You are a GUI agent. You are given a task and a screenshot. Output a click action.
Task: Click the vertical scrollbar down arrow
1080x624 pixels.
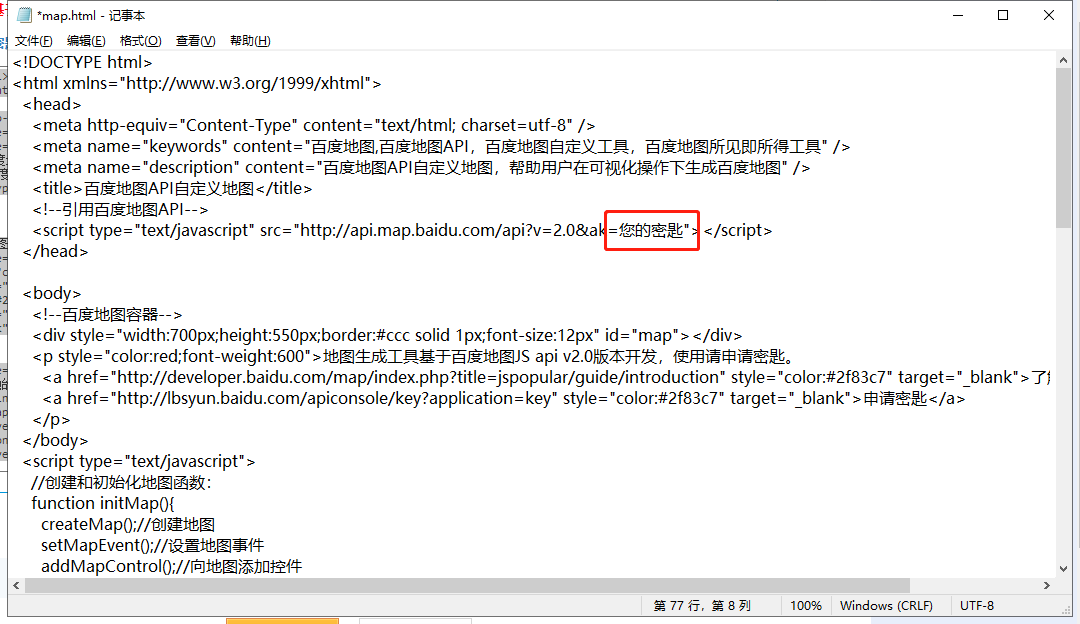tap(1063, 569)
